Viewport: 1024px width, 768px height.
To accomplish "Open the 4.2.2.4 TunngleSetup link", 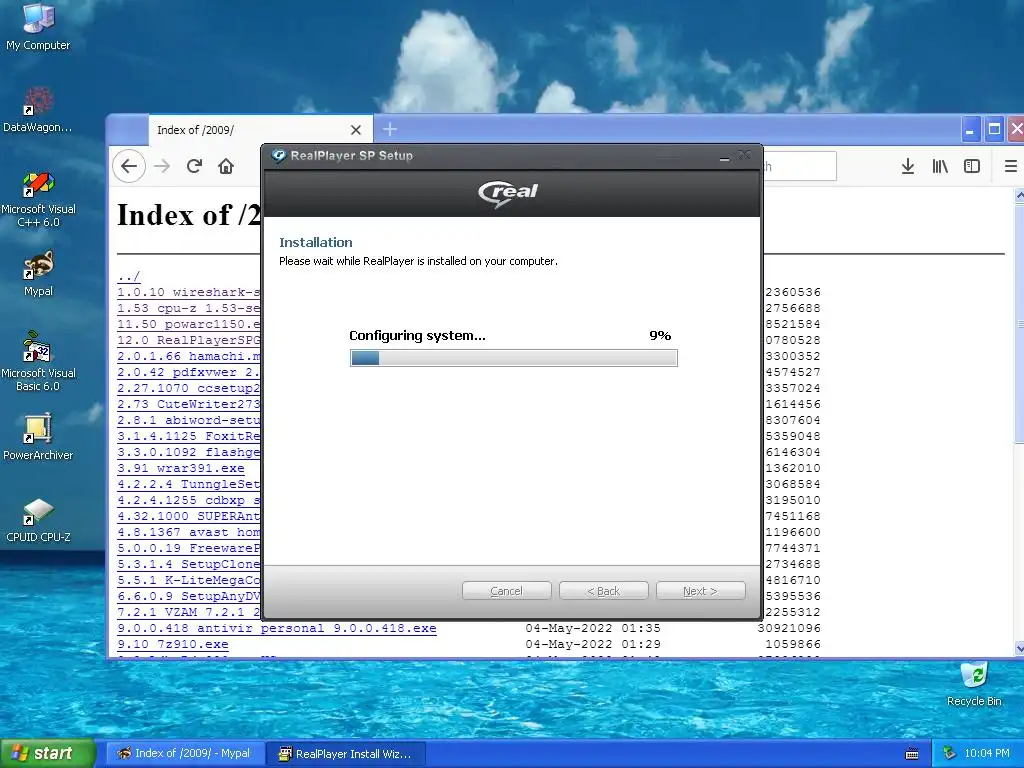I will (x=189, y=484).
